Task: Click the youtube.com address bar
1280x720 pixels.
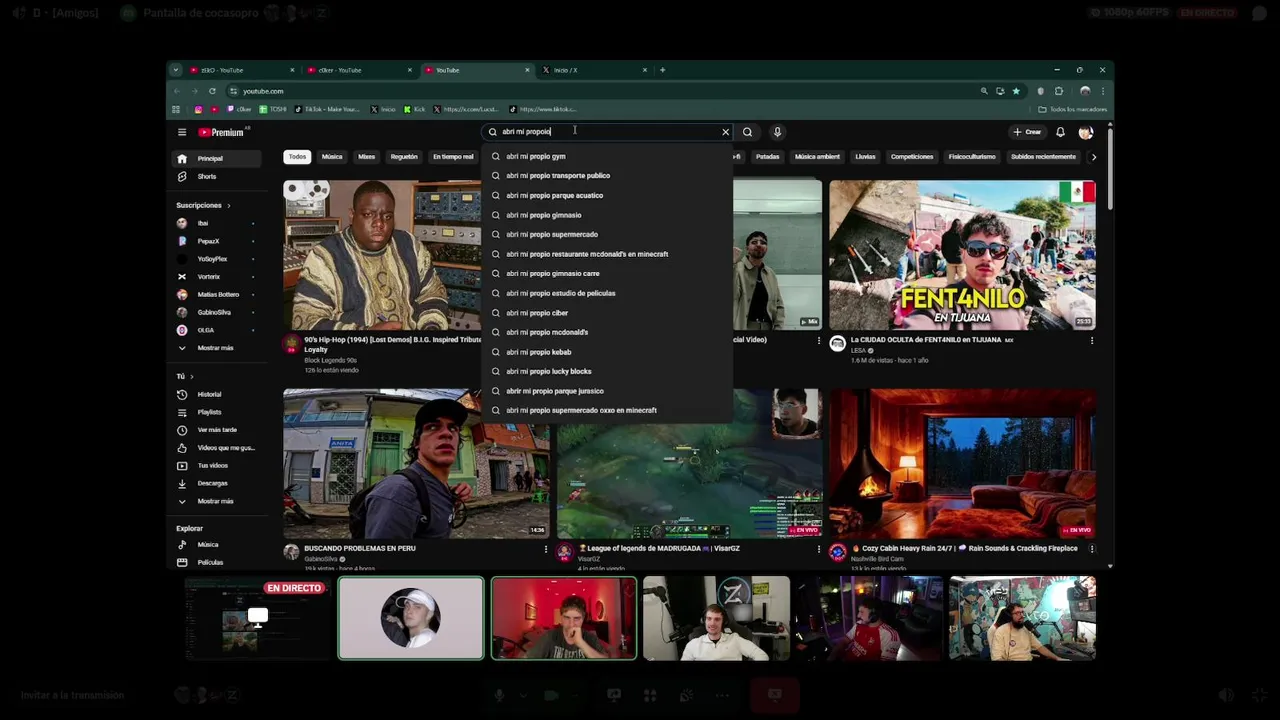Action: click(x=600, y=91)
